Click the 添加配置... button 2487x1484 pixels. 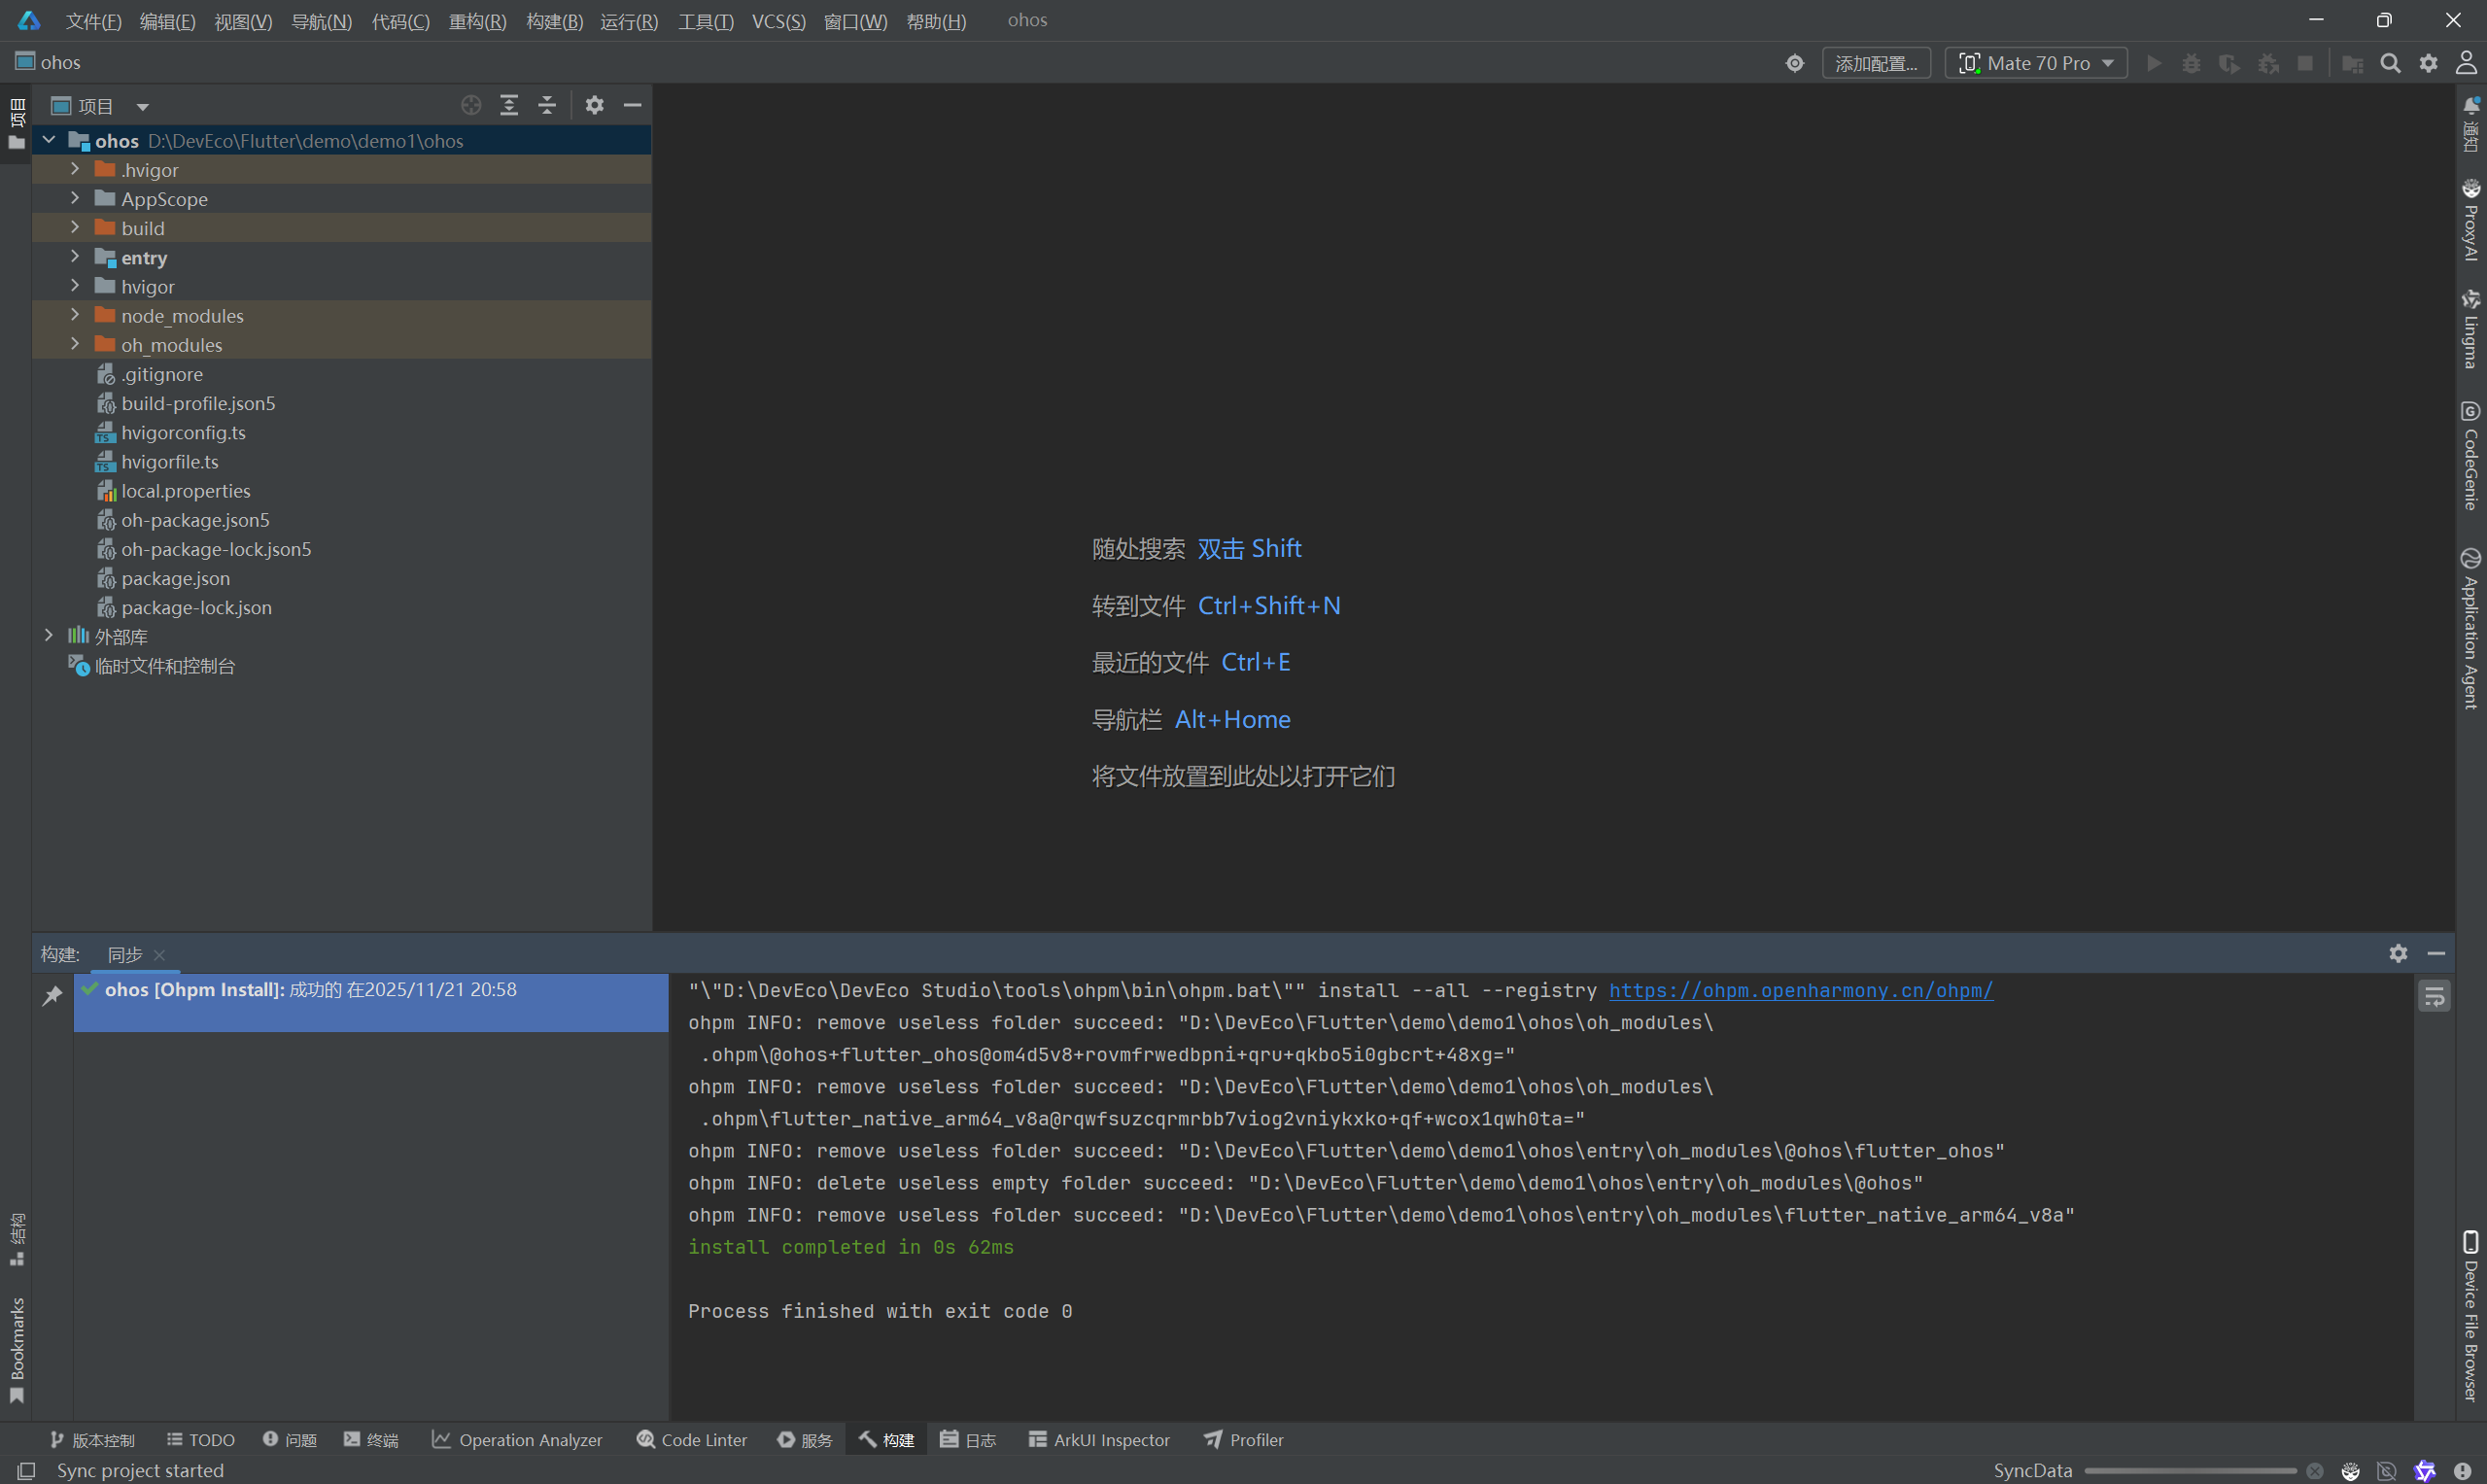coord(1876,63)
